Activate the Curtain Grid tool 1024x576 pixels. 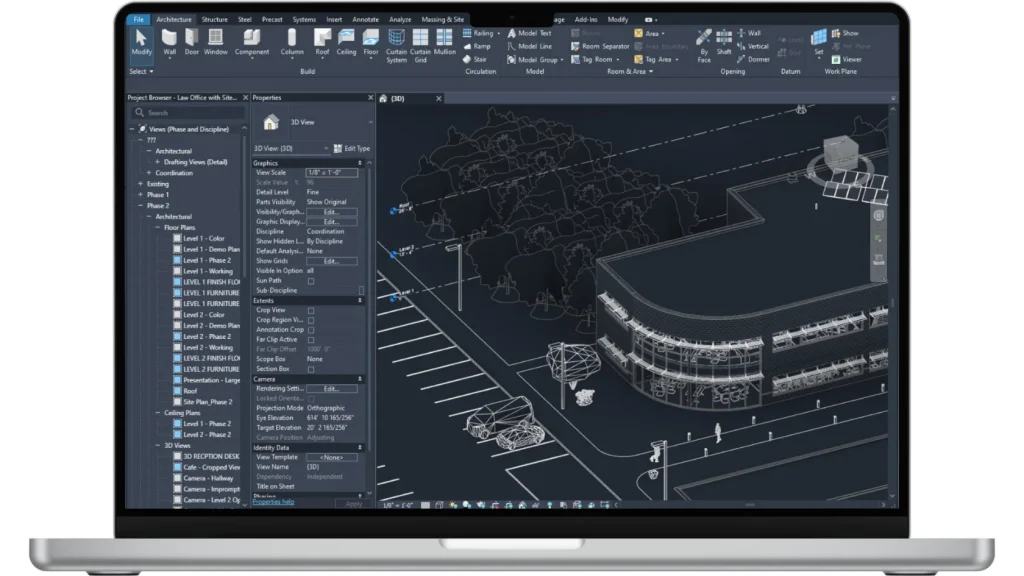point(421,42)
